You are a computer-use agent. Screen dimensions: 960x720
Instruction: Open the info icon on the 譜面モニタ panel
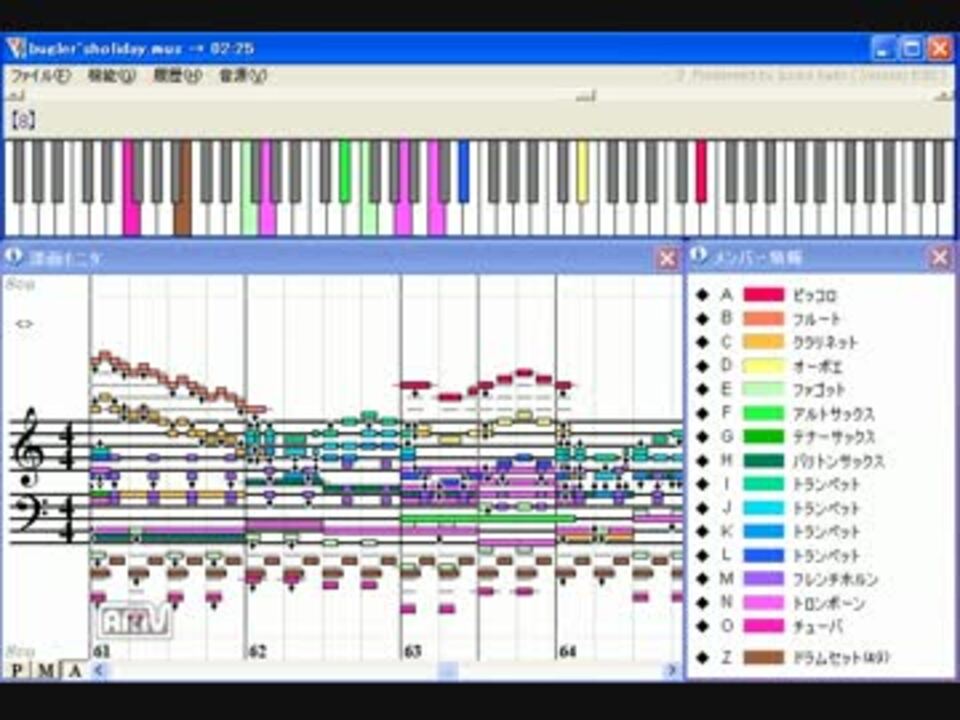click(x=12, y=257)
